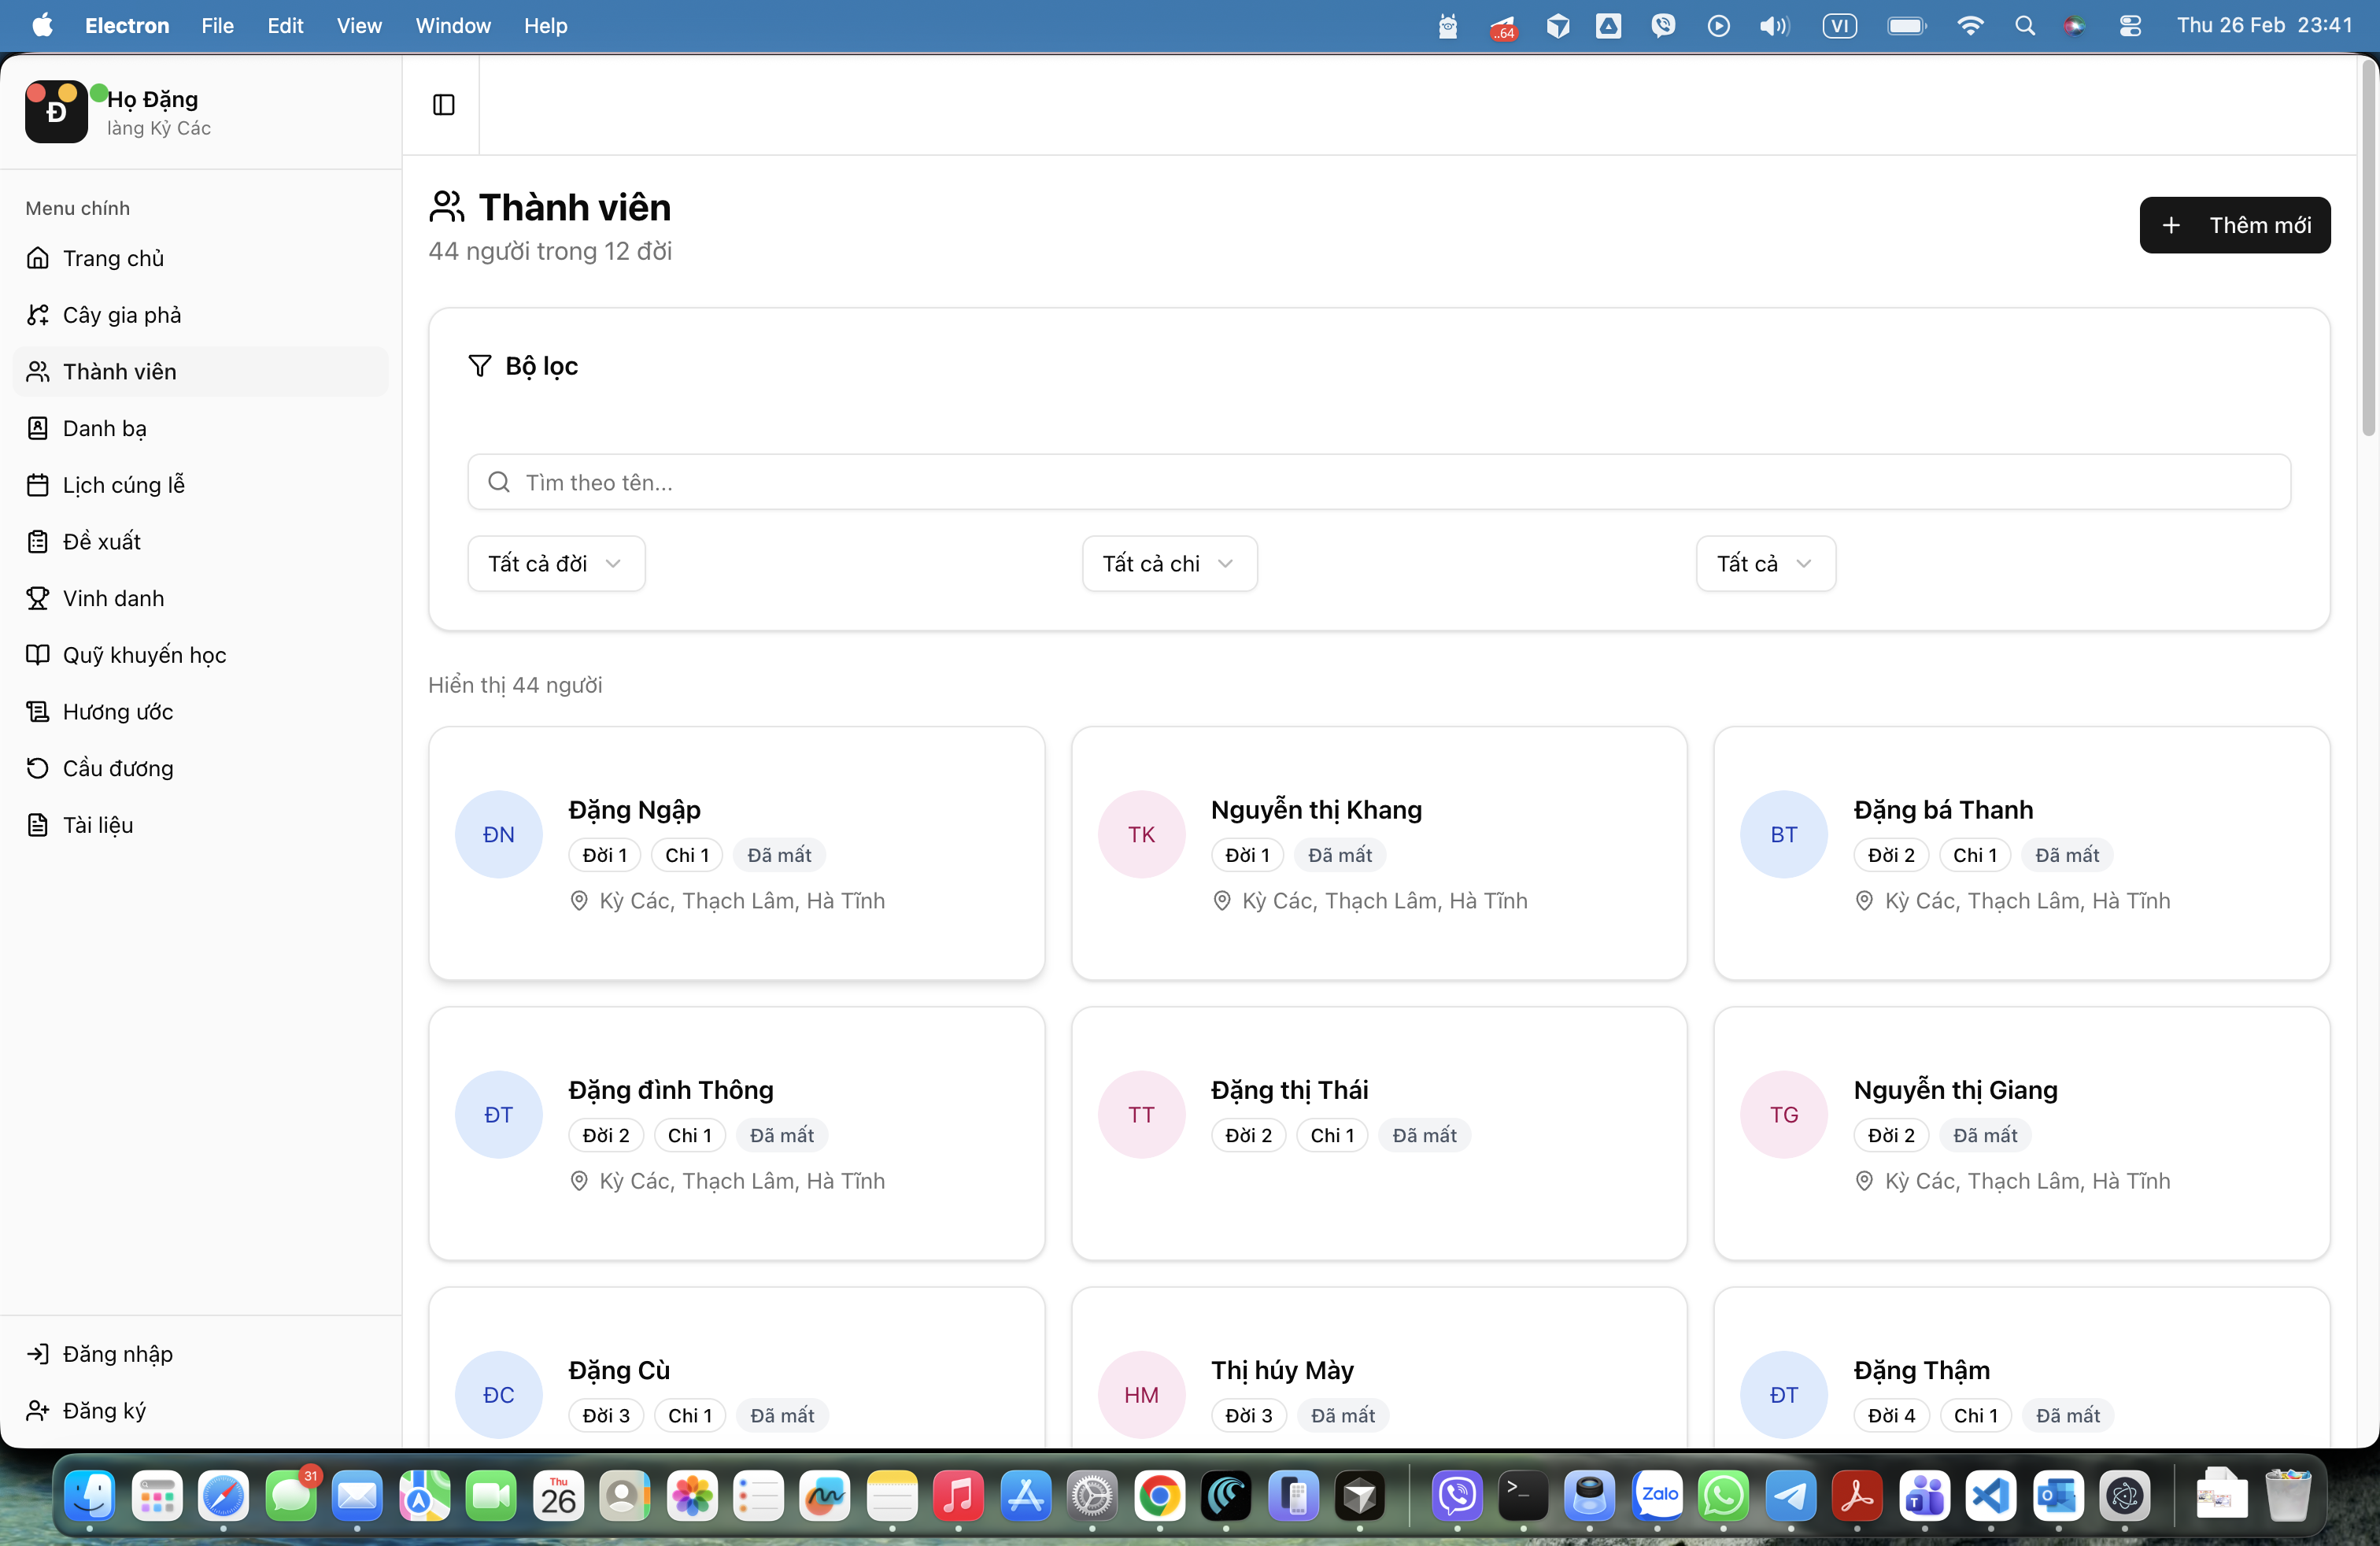Open Cây gia phả family tree page
The image size is (2380, 1546).
(121, 315)
